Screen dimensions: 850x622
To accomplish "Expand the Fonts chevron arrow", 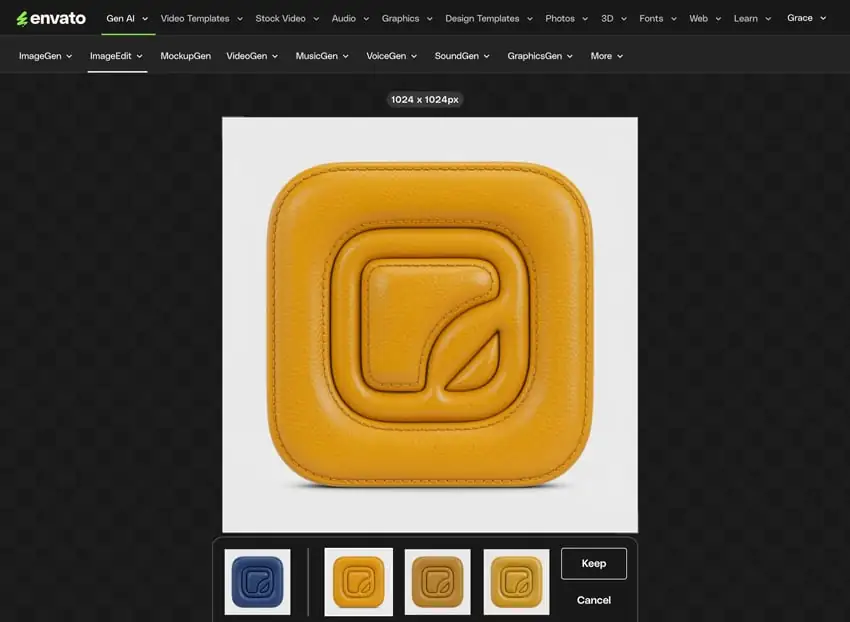I will [x=674, y=19].
